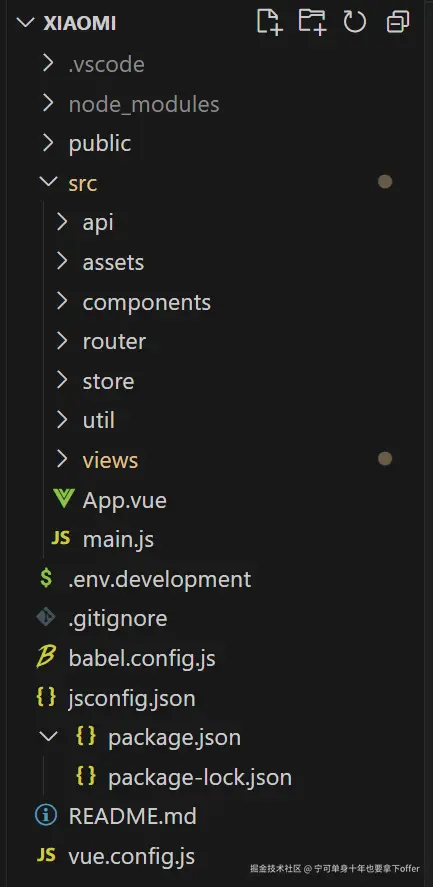Open package-lock.json file
The image size is (433, 887).
[x=200, y=777]
